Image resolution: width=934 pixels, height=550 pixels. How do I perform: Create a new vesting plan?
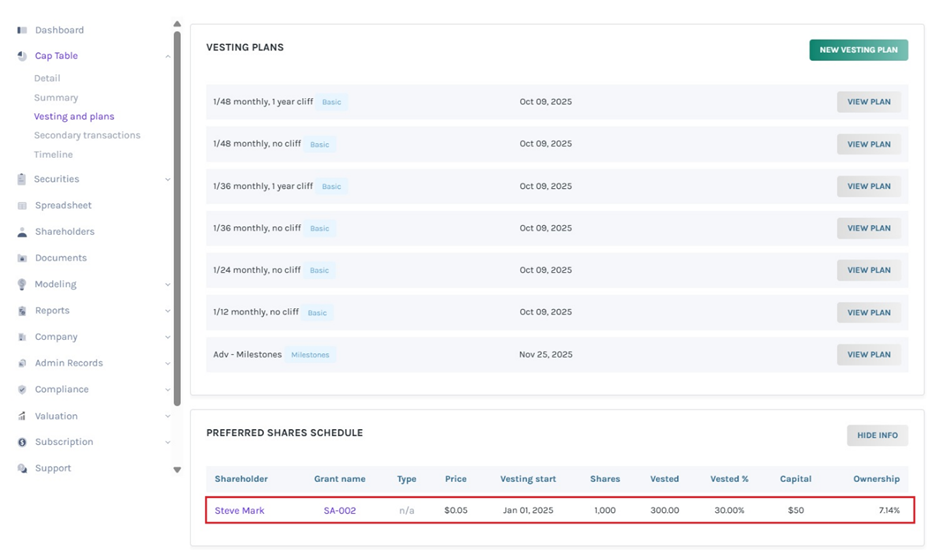pos(858,50)
